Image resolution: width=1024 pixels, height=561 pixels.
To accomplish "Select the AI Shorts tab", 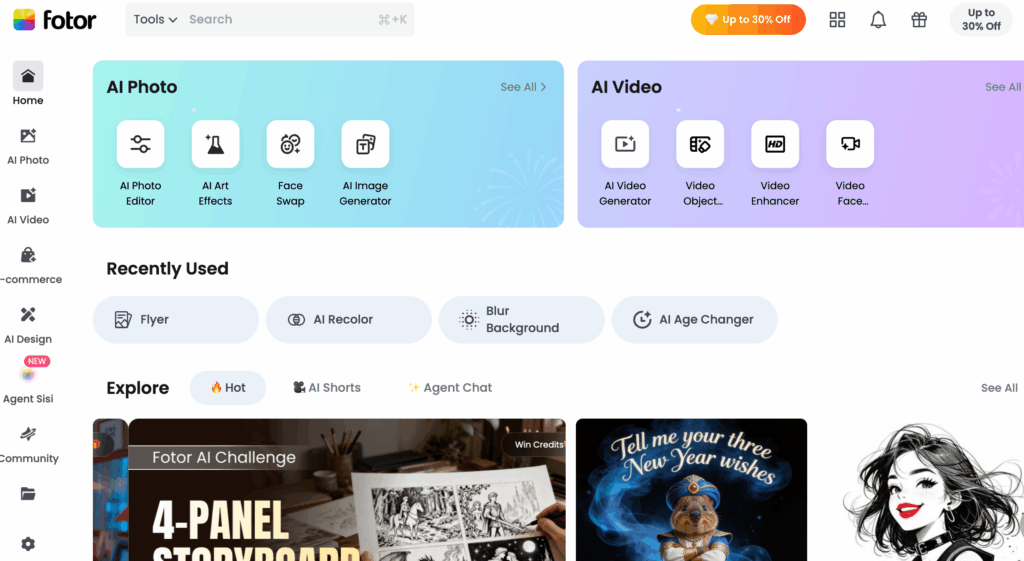I will tap(327, 388).
